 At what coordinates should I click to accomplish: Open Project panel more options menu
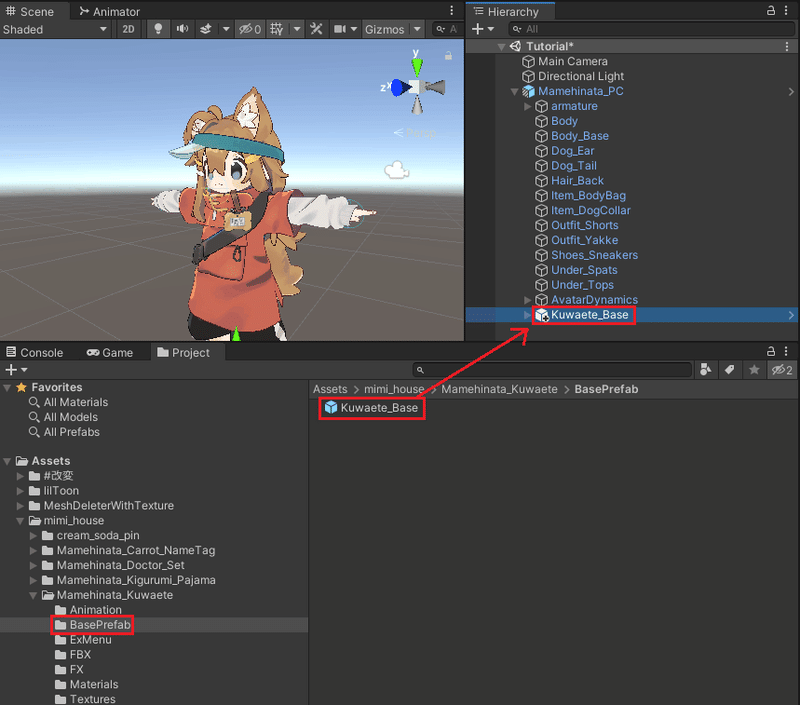coord(786,351)
